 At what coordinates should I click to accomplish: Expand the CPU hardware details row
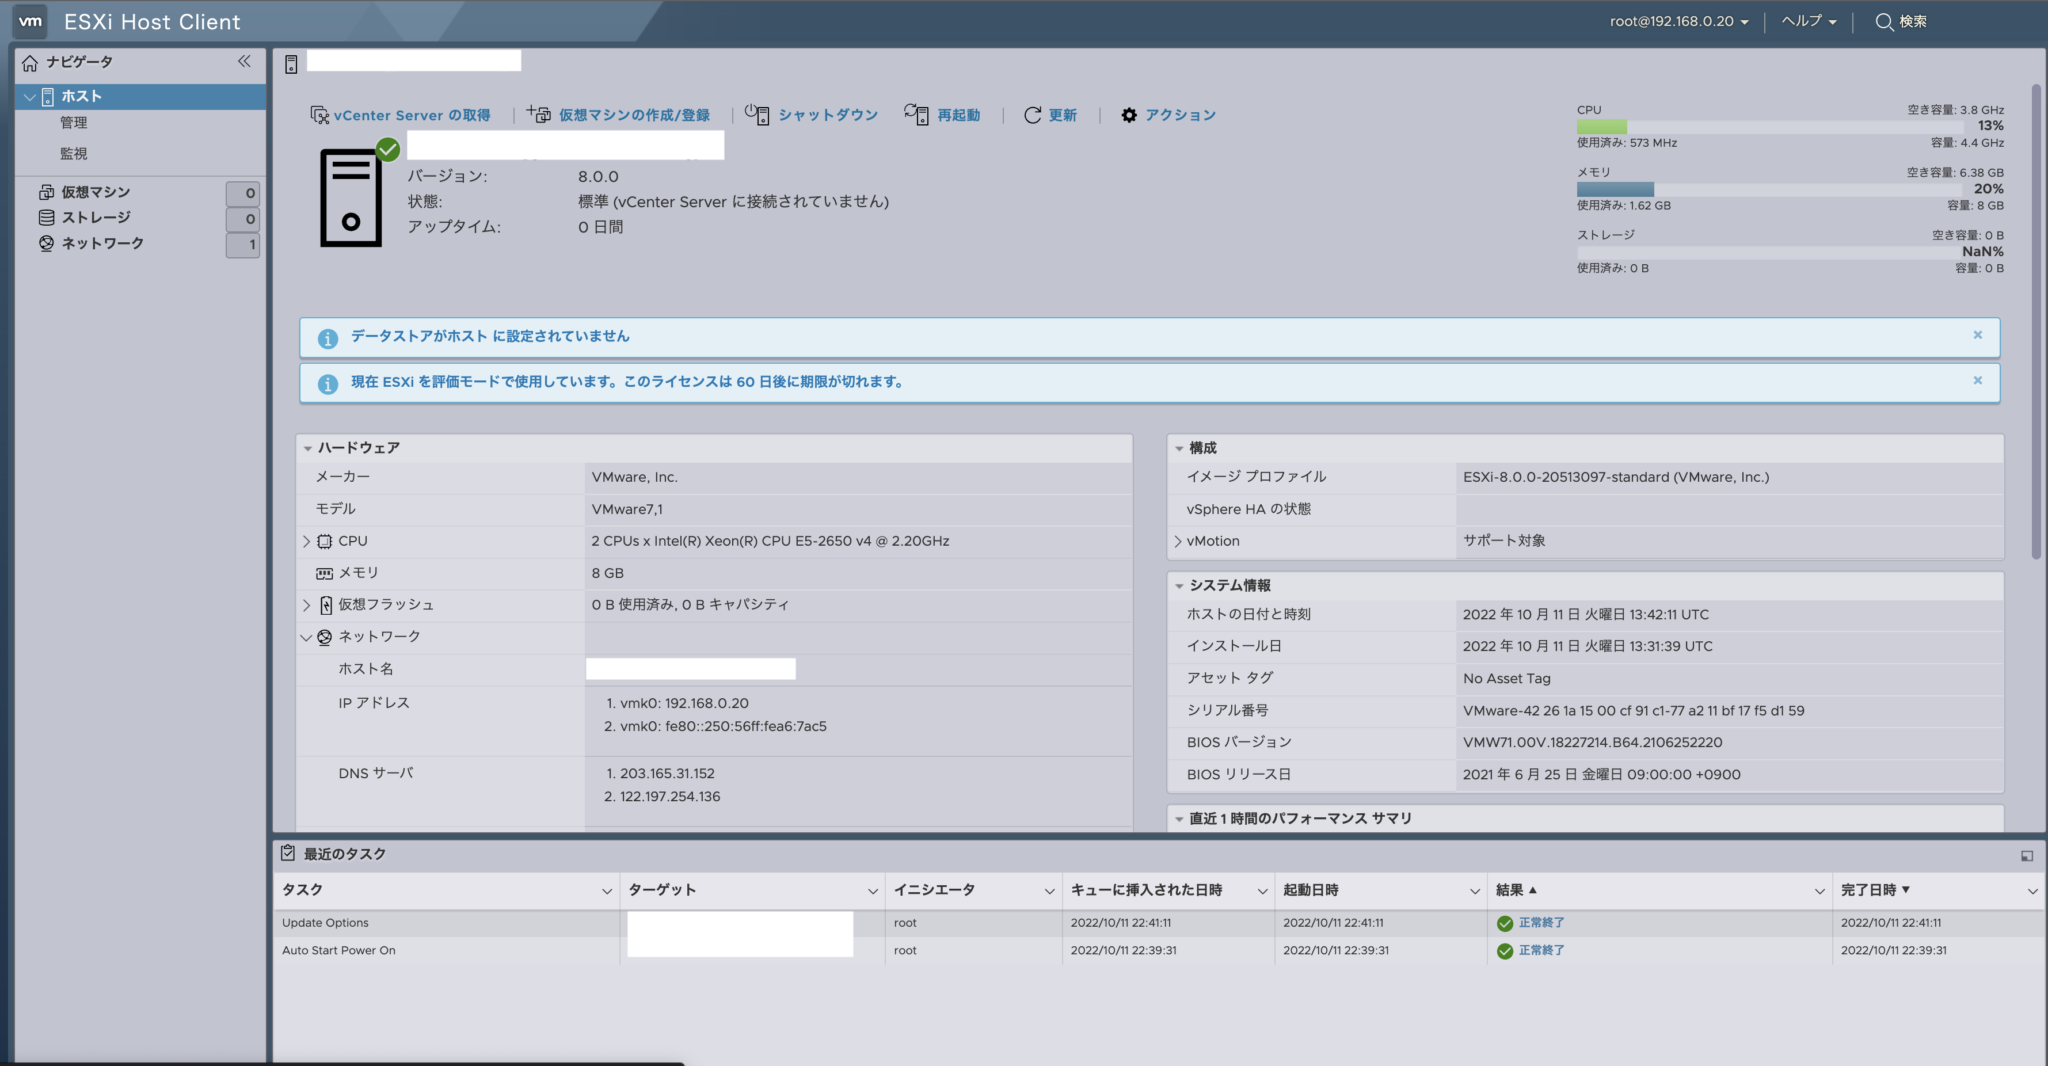pyautogui.click(x=306, y=541)
